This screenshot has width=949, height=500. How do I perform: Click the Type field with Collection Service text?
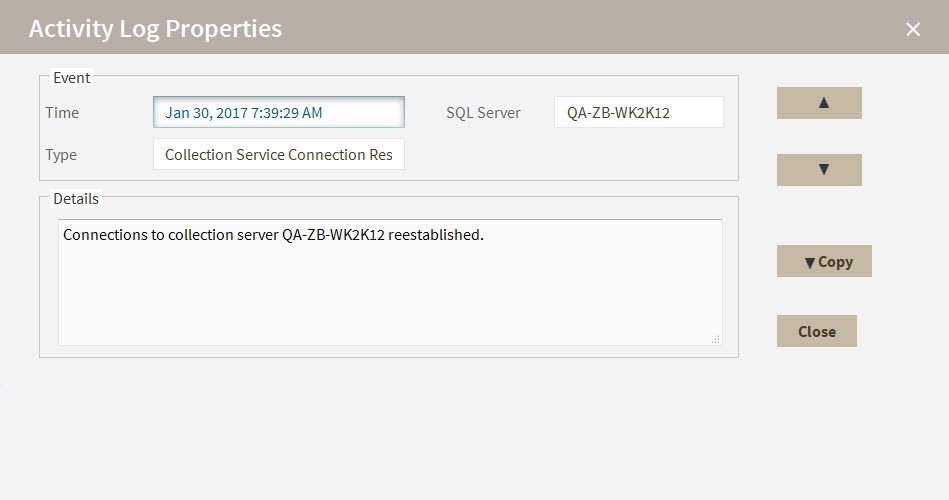pos(278,155)
